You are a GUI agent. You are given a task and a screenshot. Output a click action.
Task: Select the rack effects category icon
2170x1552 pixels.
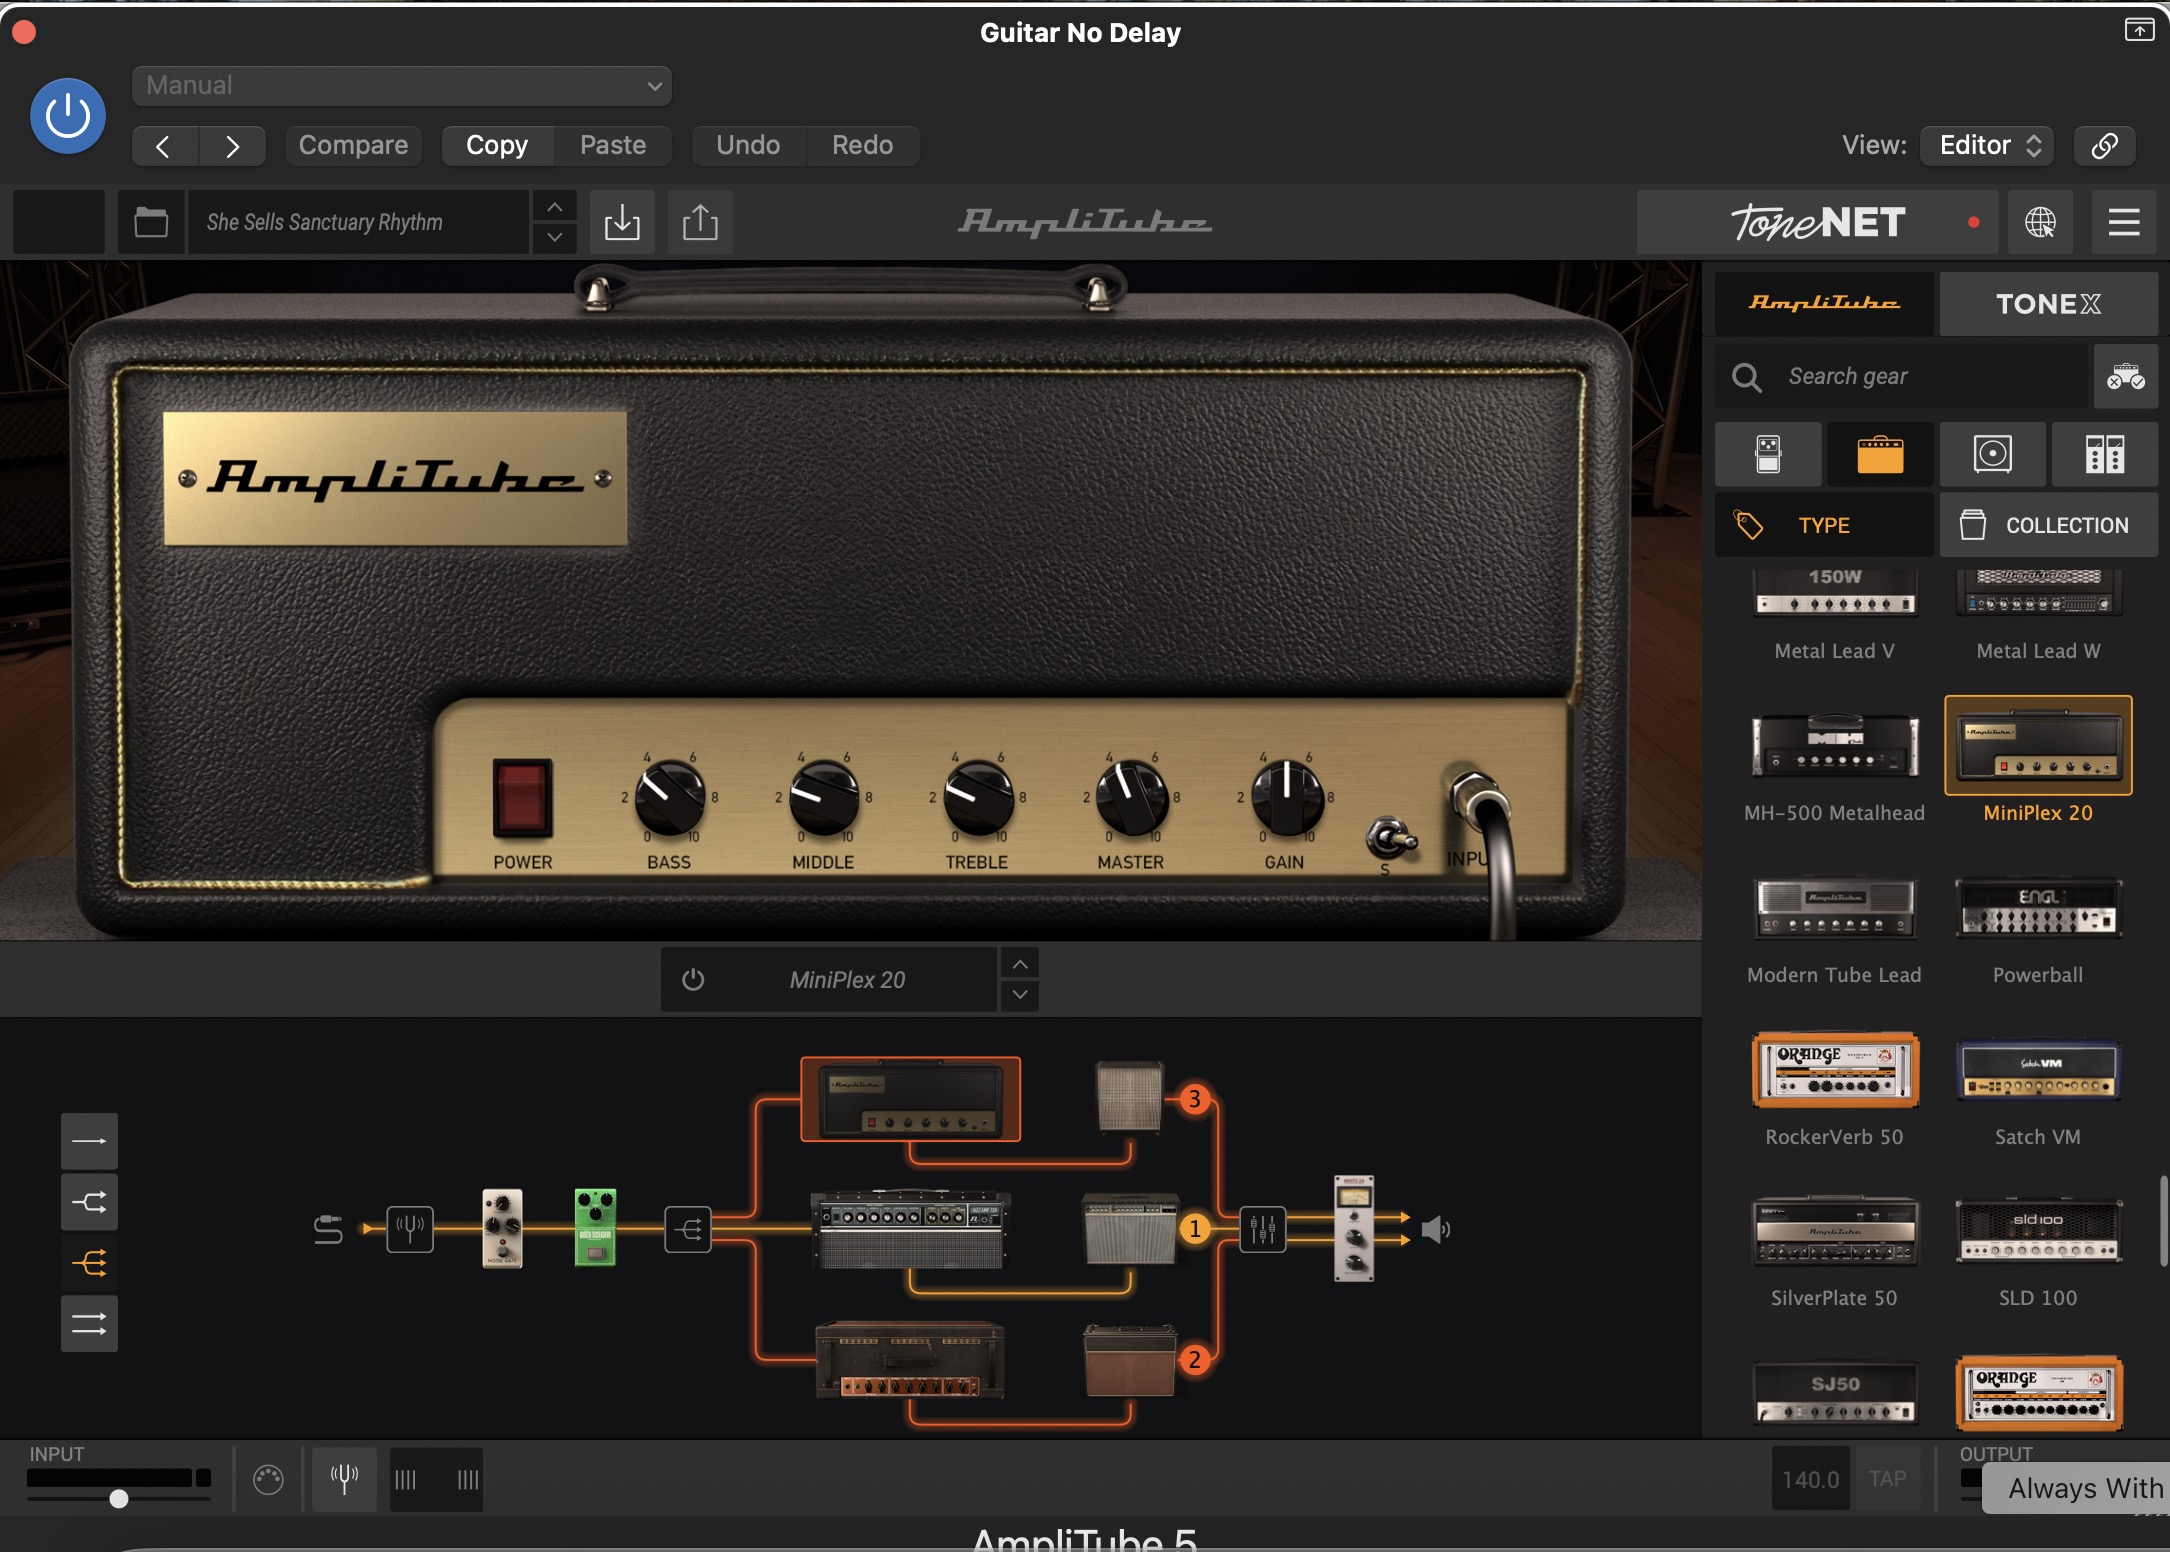(2105, 454)
